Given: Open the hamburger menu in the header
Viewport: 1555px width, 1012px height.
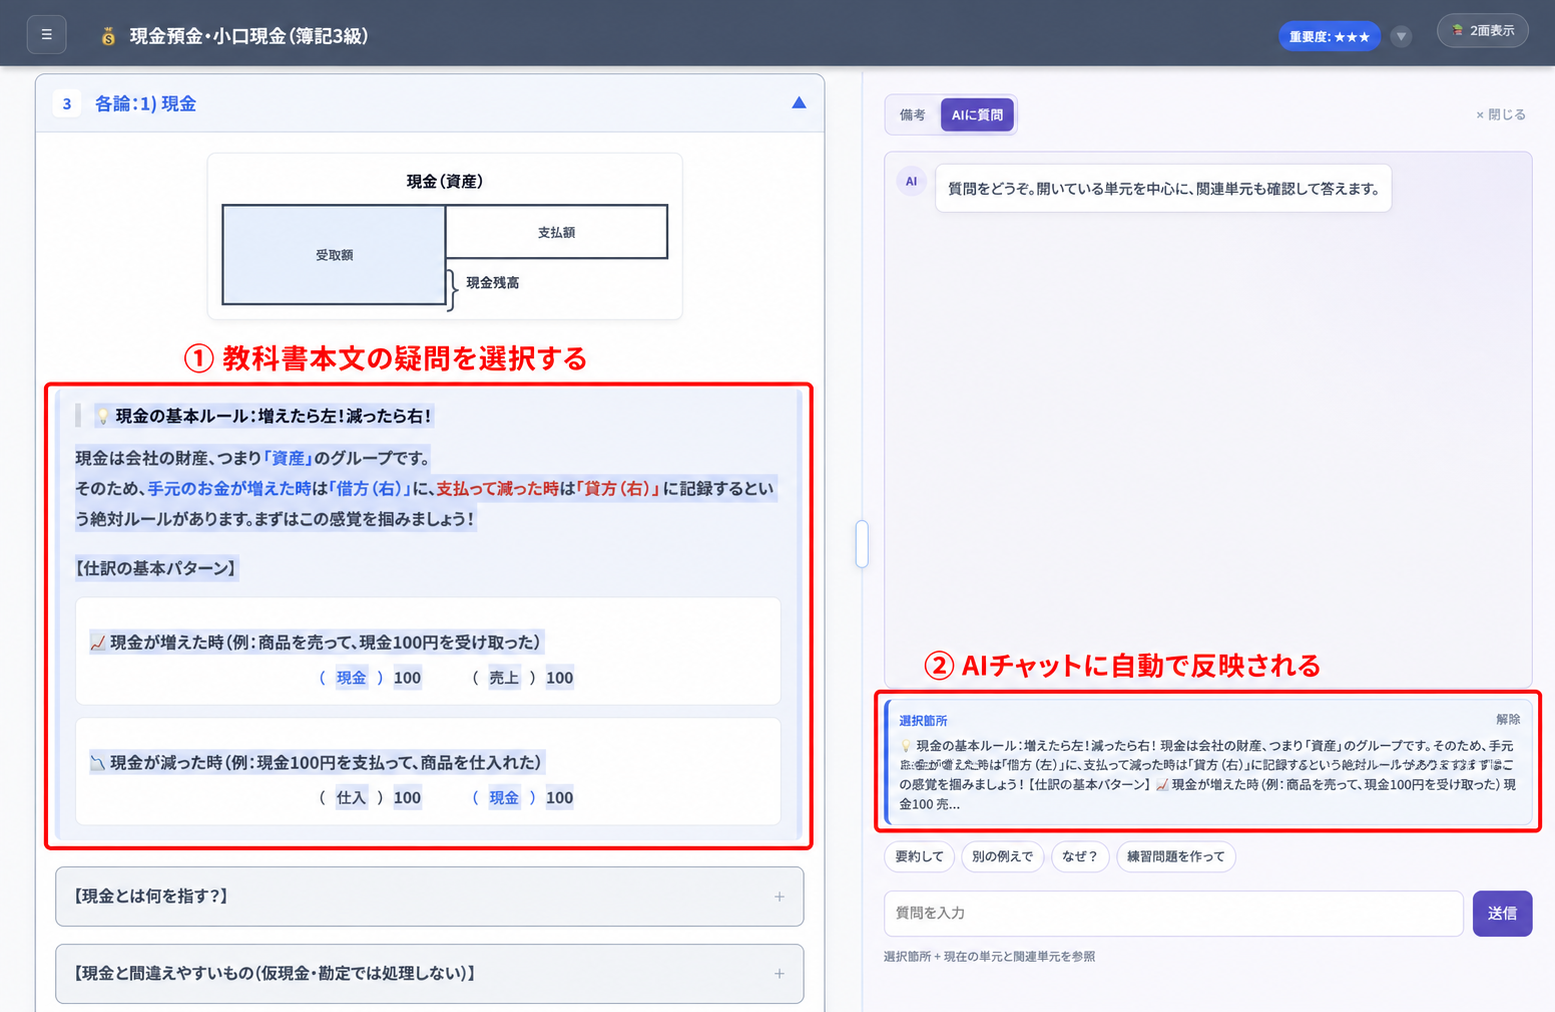Looking at the screenshot, I should [46, 35].
